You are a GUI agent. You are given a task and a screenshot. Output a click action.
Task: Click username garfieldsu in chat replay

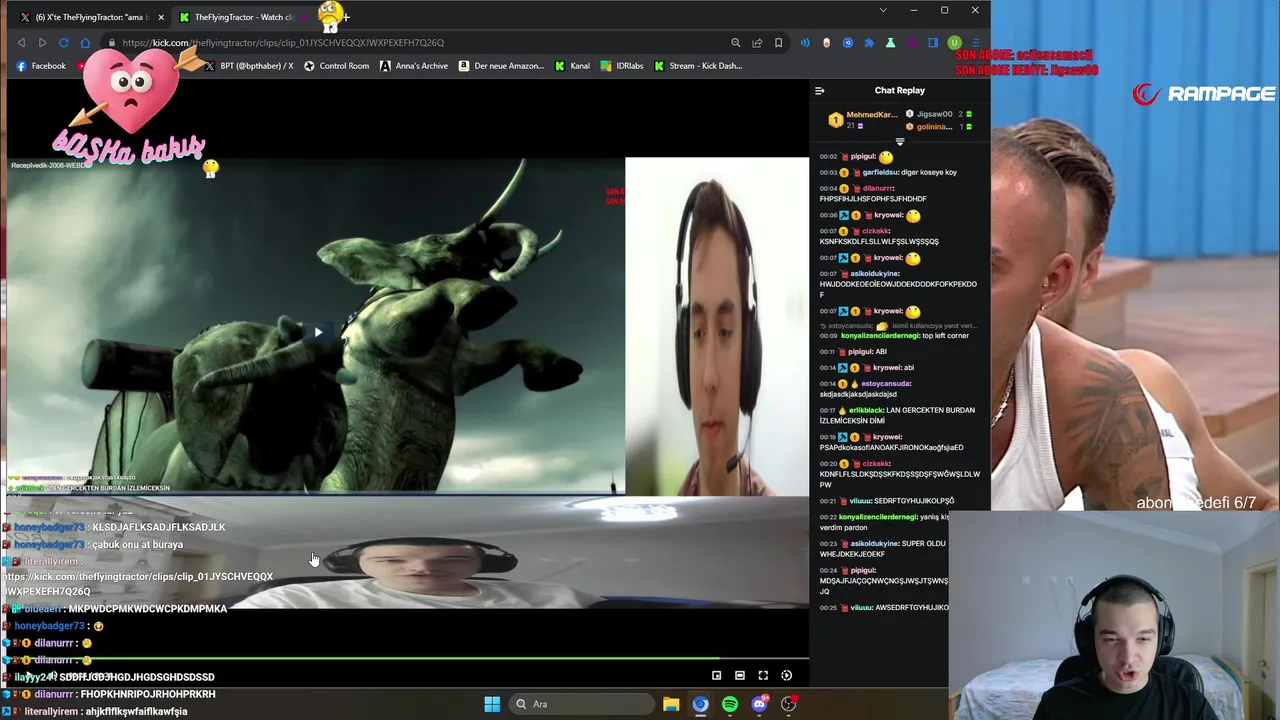tap(881, 172)
